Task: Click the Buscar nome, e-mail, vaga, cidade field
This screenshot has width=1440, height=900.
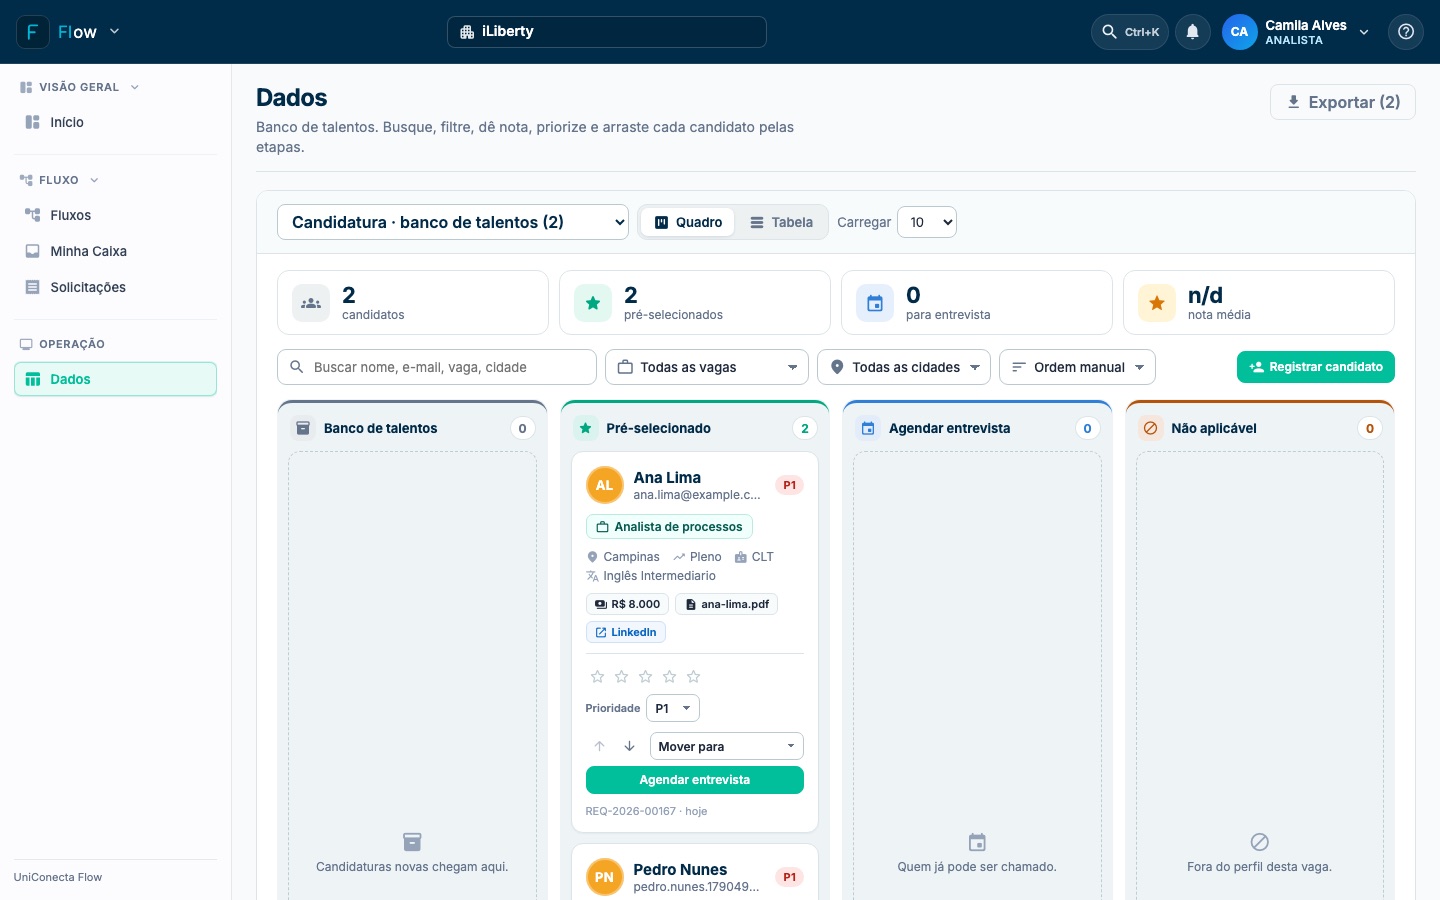Action: [437, 367]
